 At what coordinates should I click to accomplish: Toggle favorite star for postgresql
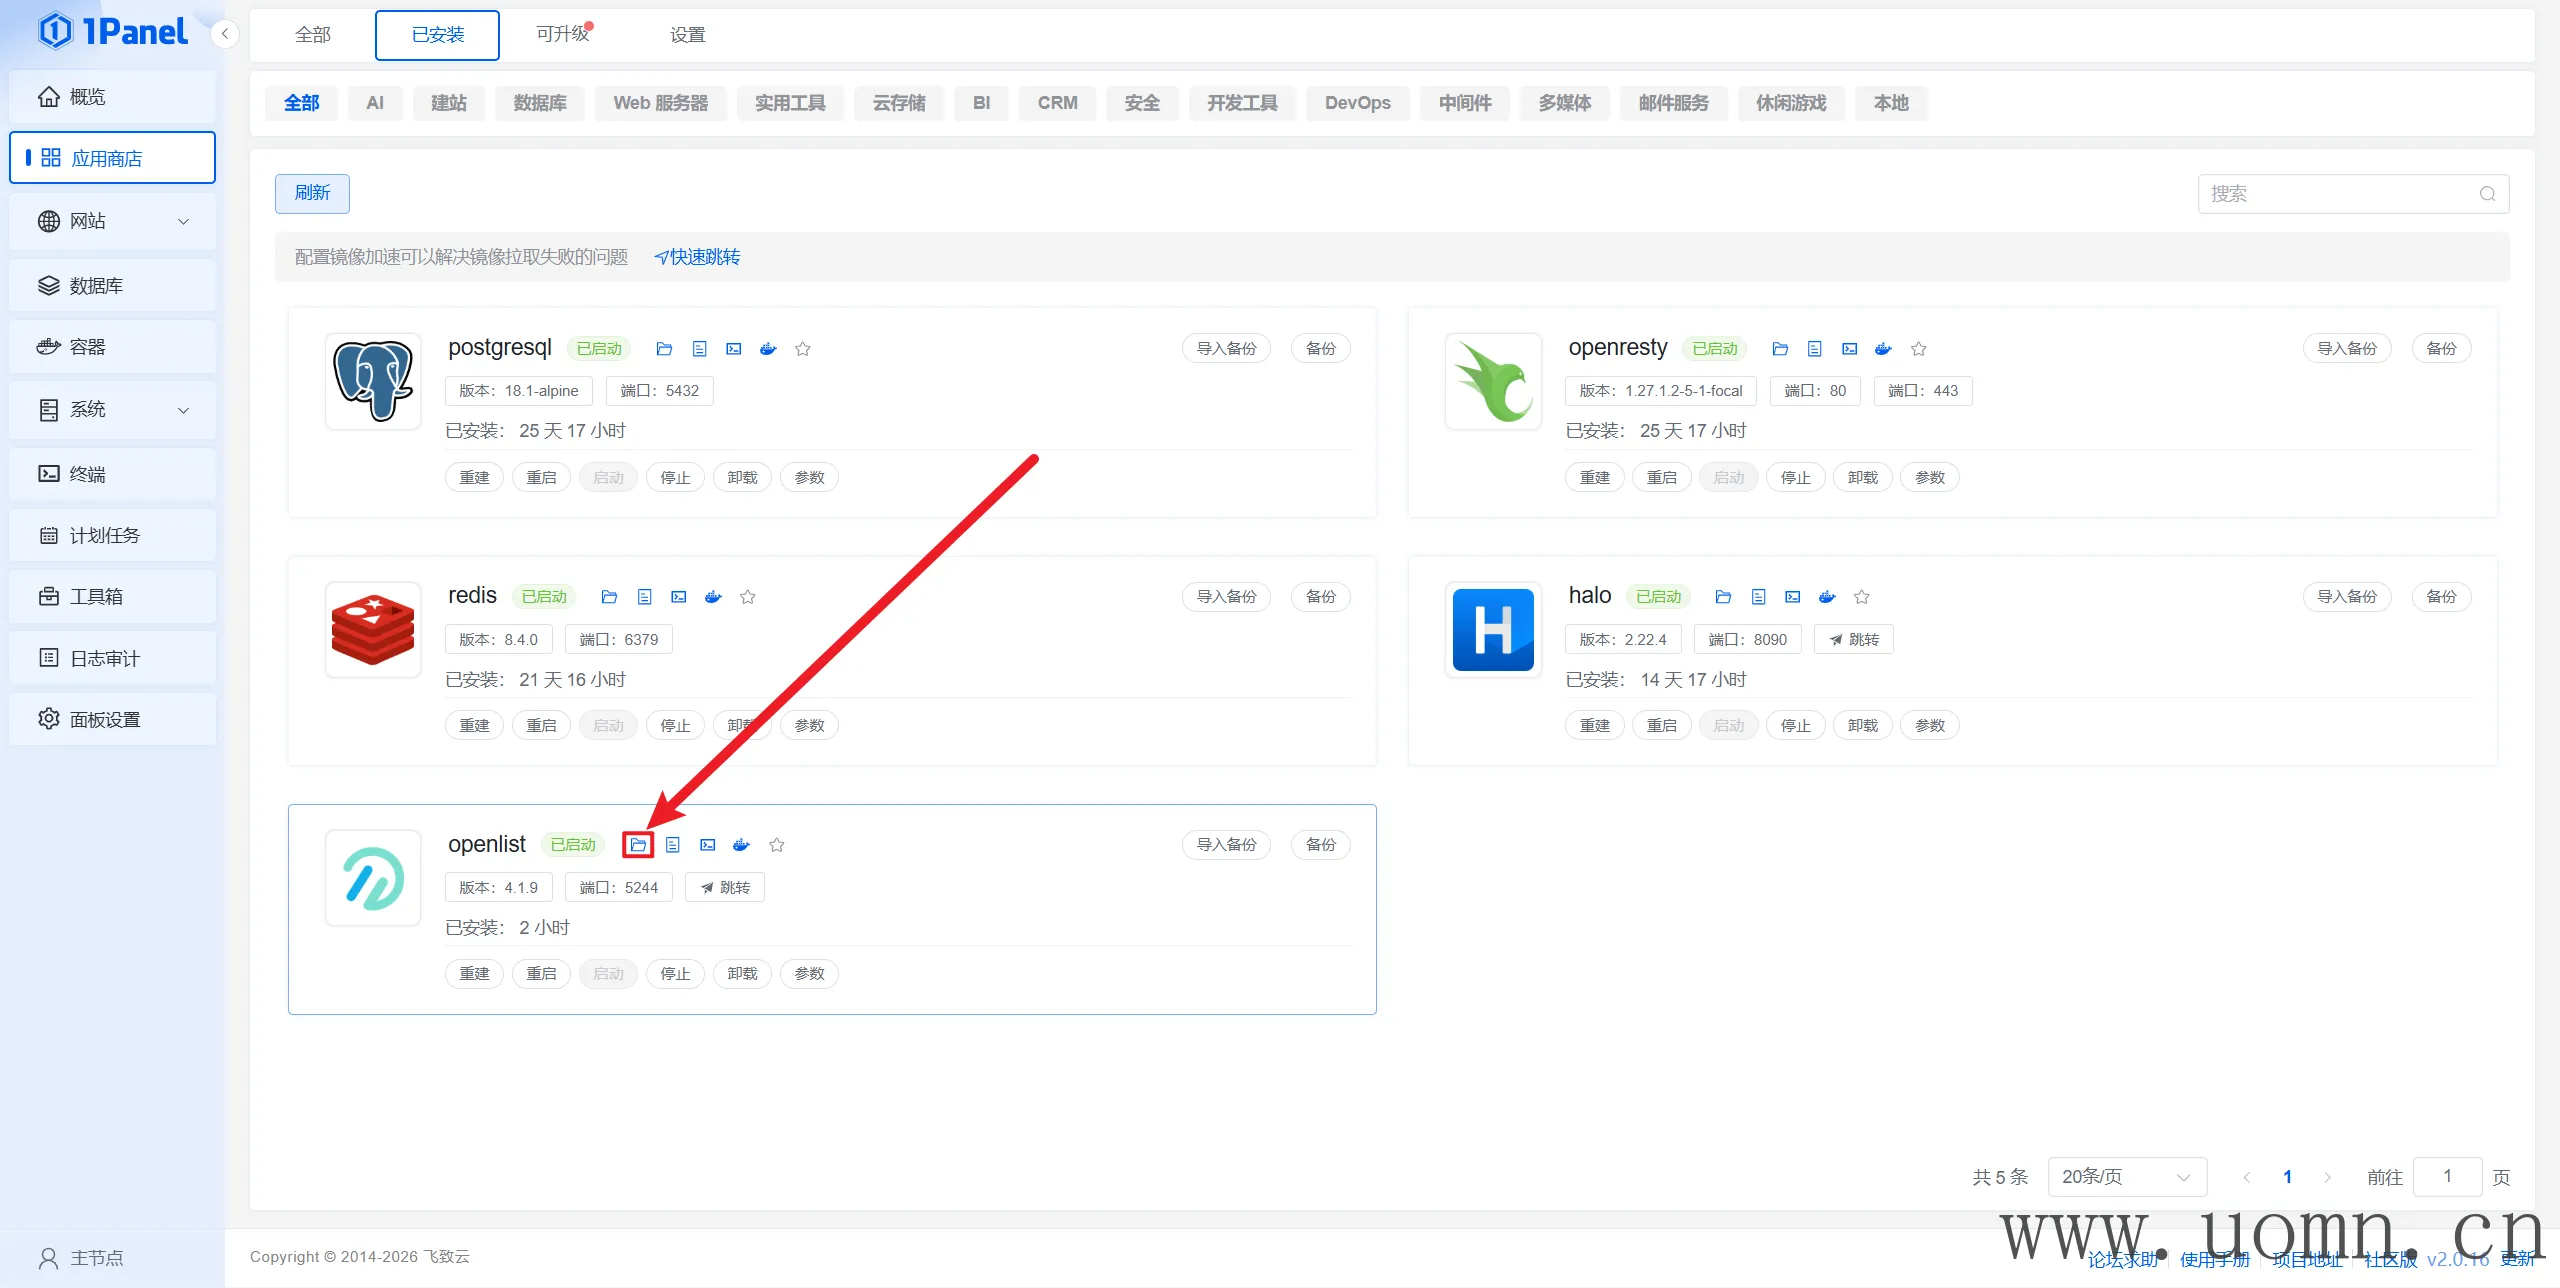(803, 349)
